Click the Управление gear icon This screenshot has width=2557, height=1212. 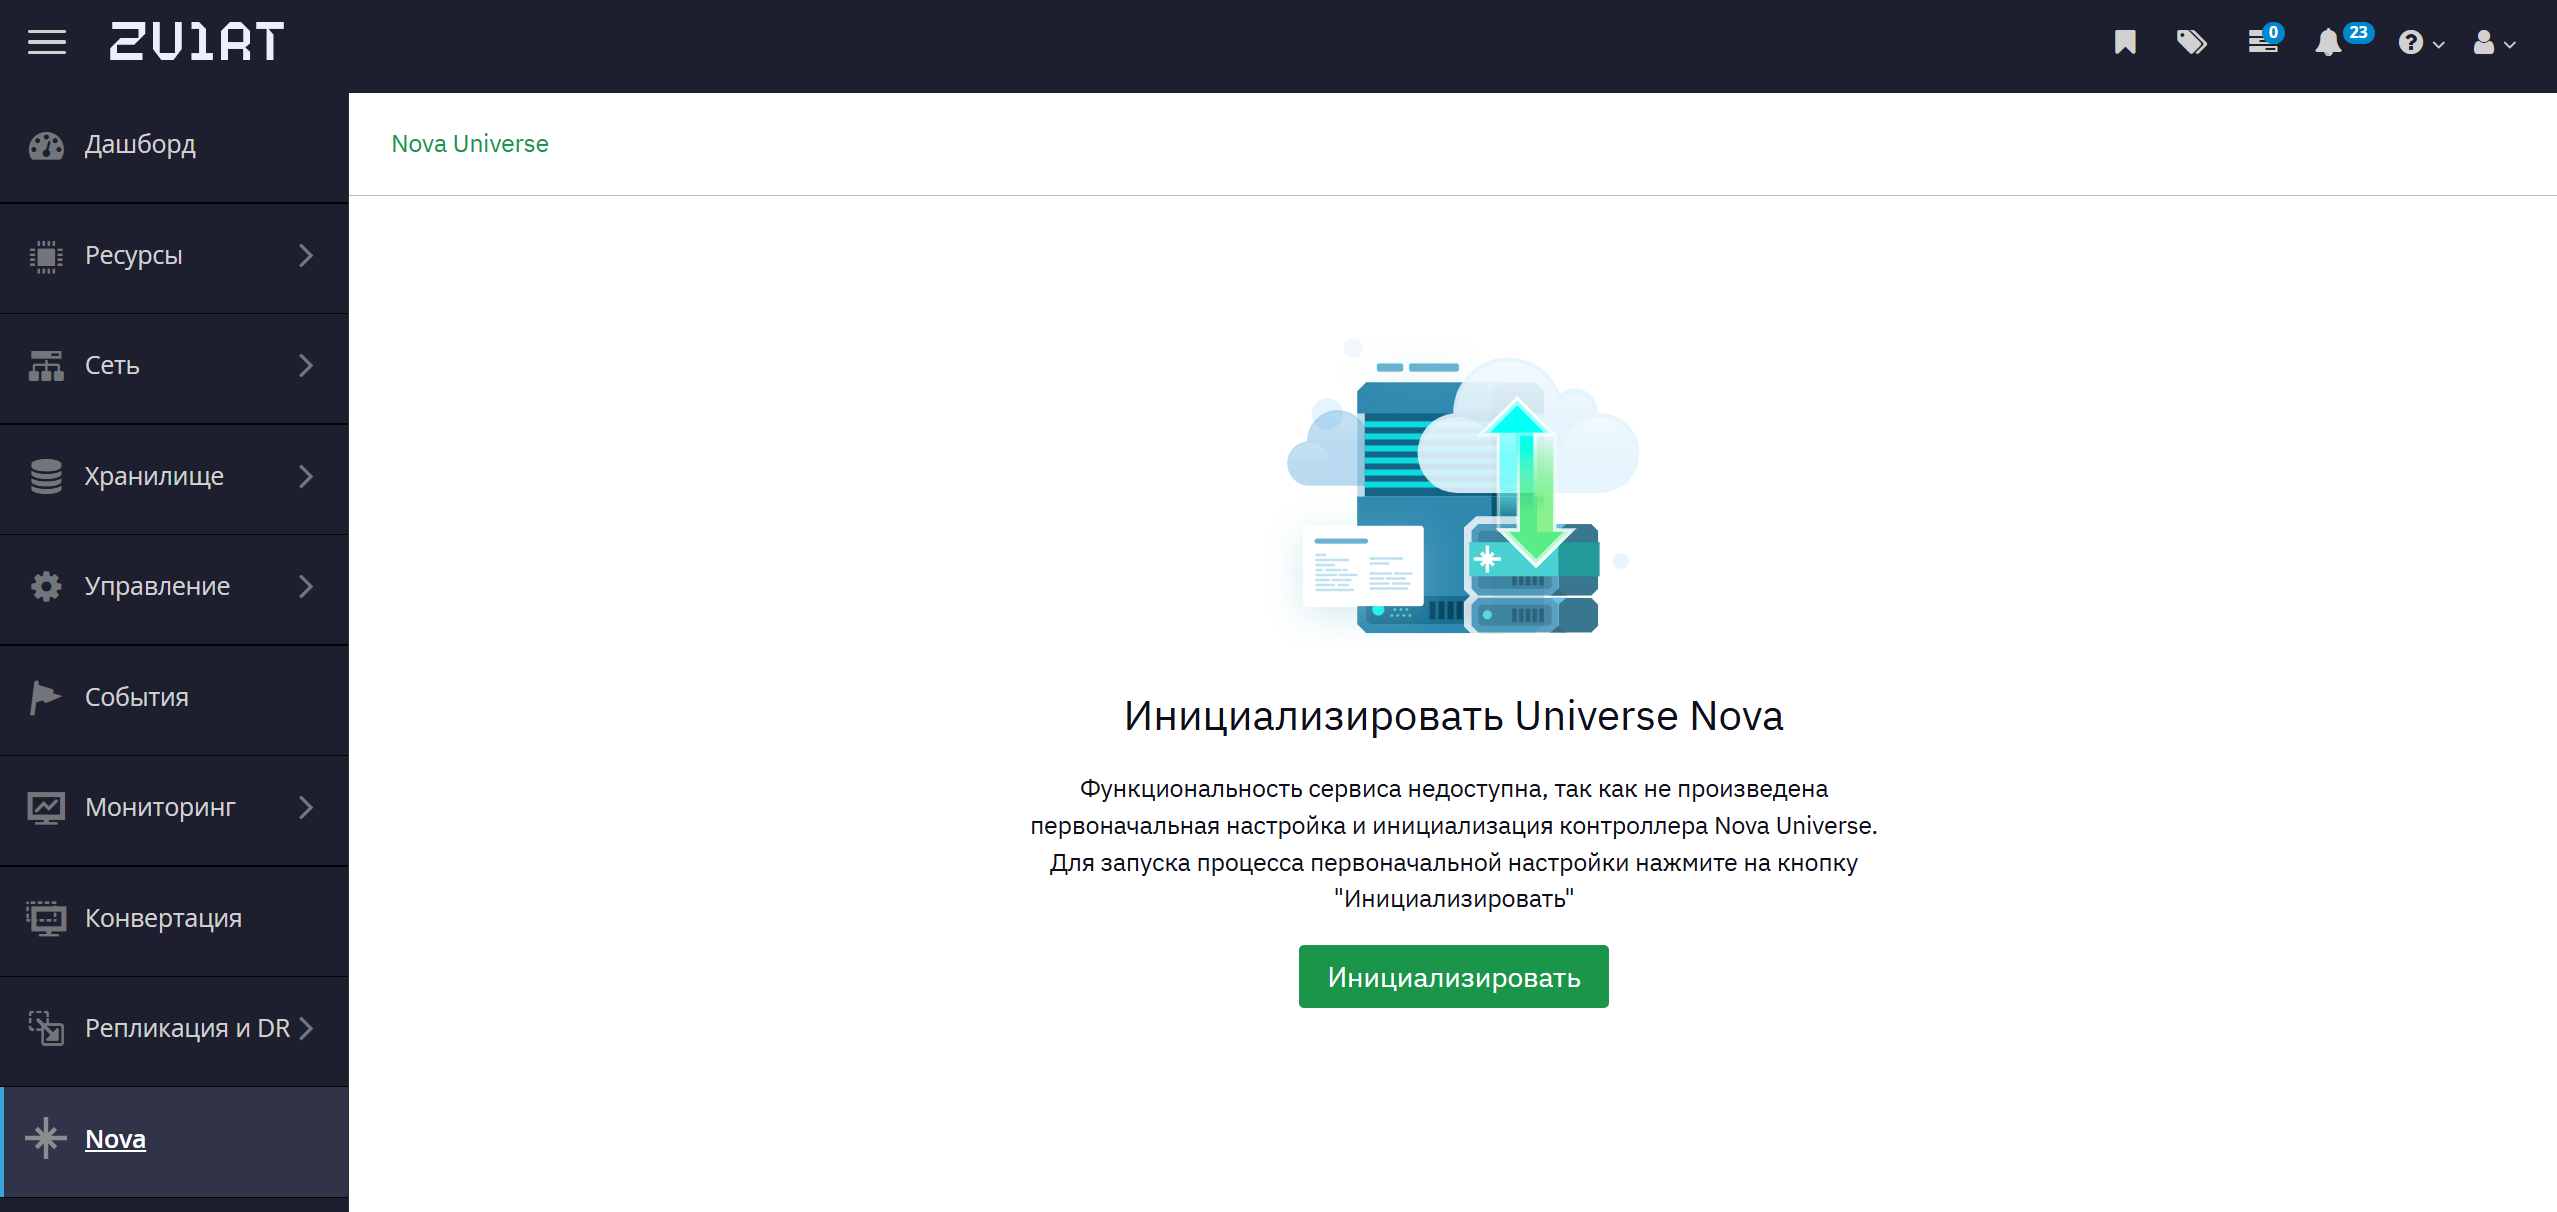coord(46,587)
